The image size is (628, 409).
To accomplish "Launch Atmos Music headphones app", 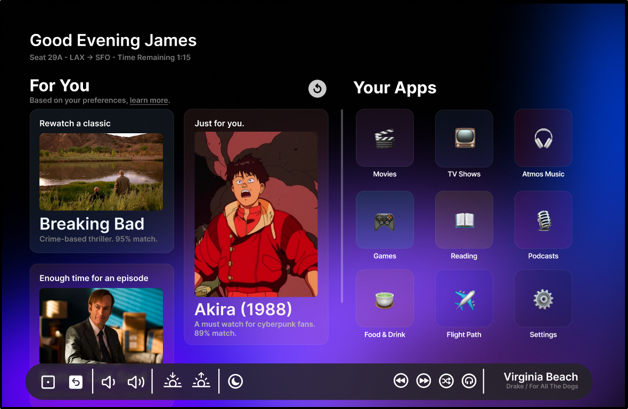I will tap(543, 138).
